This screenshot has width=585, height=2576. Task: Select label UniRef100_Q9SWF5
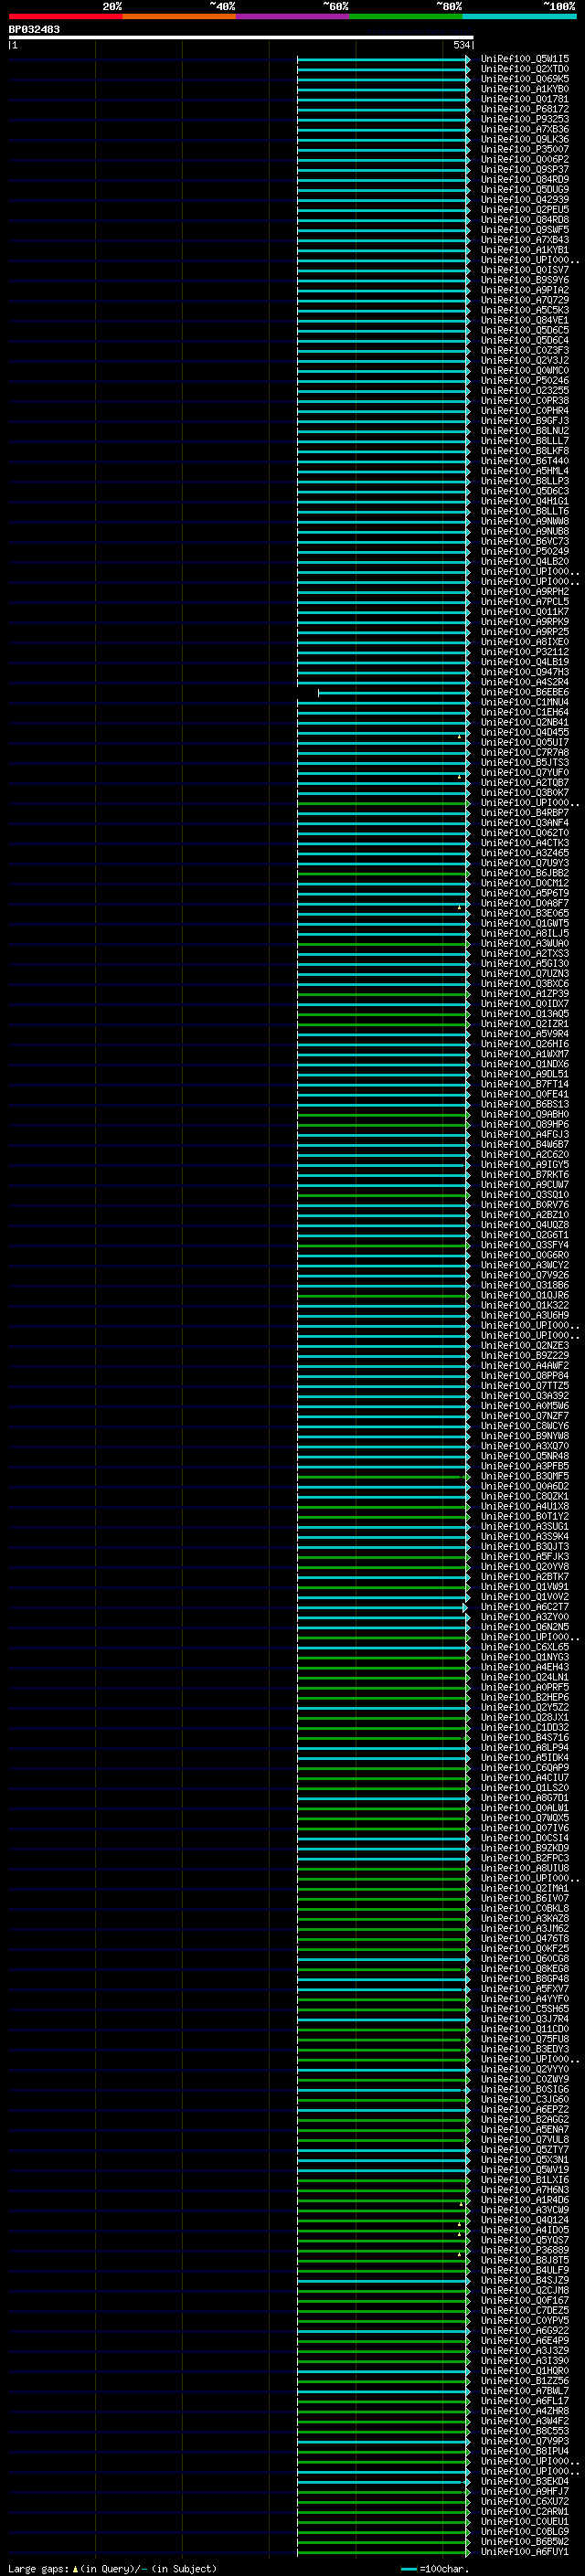[x=525, y=230]
